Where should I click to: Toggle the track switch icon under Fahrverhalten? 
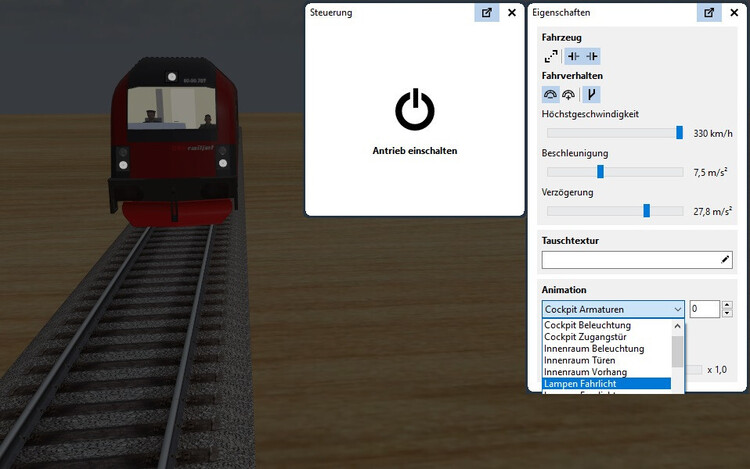[x=591, y=95]
